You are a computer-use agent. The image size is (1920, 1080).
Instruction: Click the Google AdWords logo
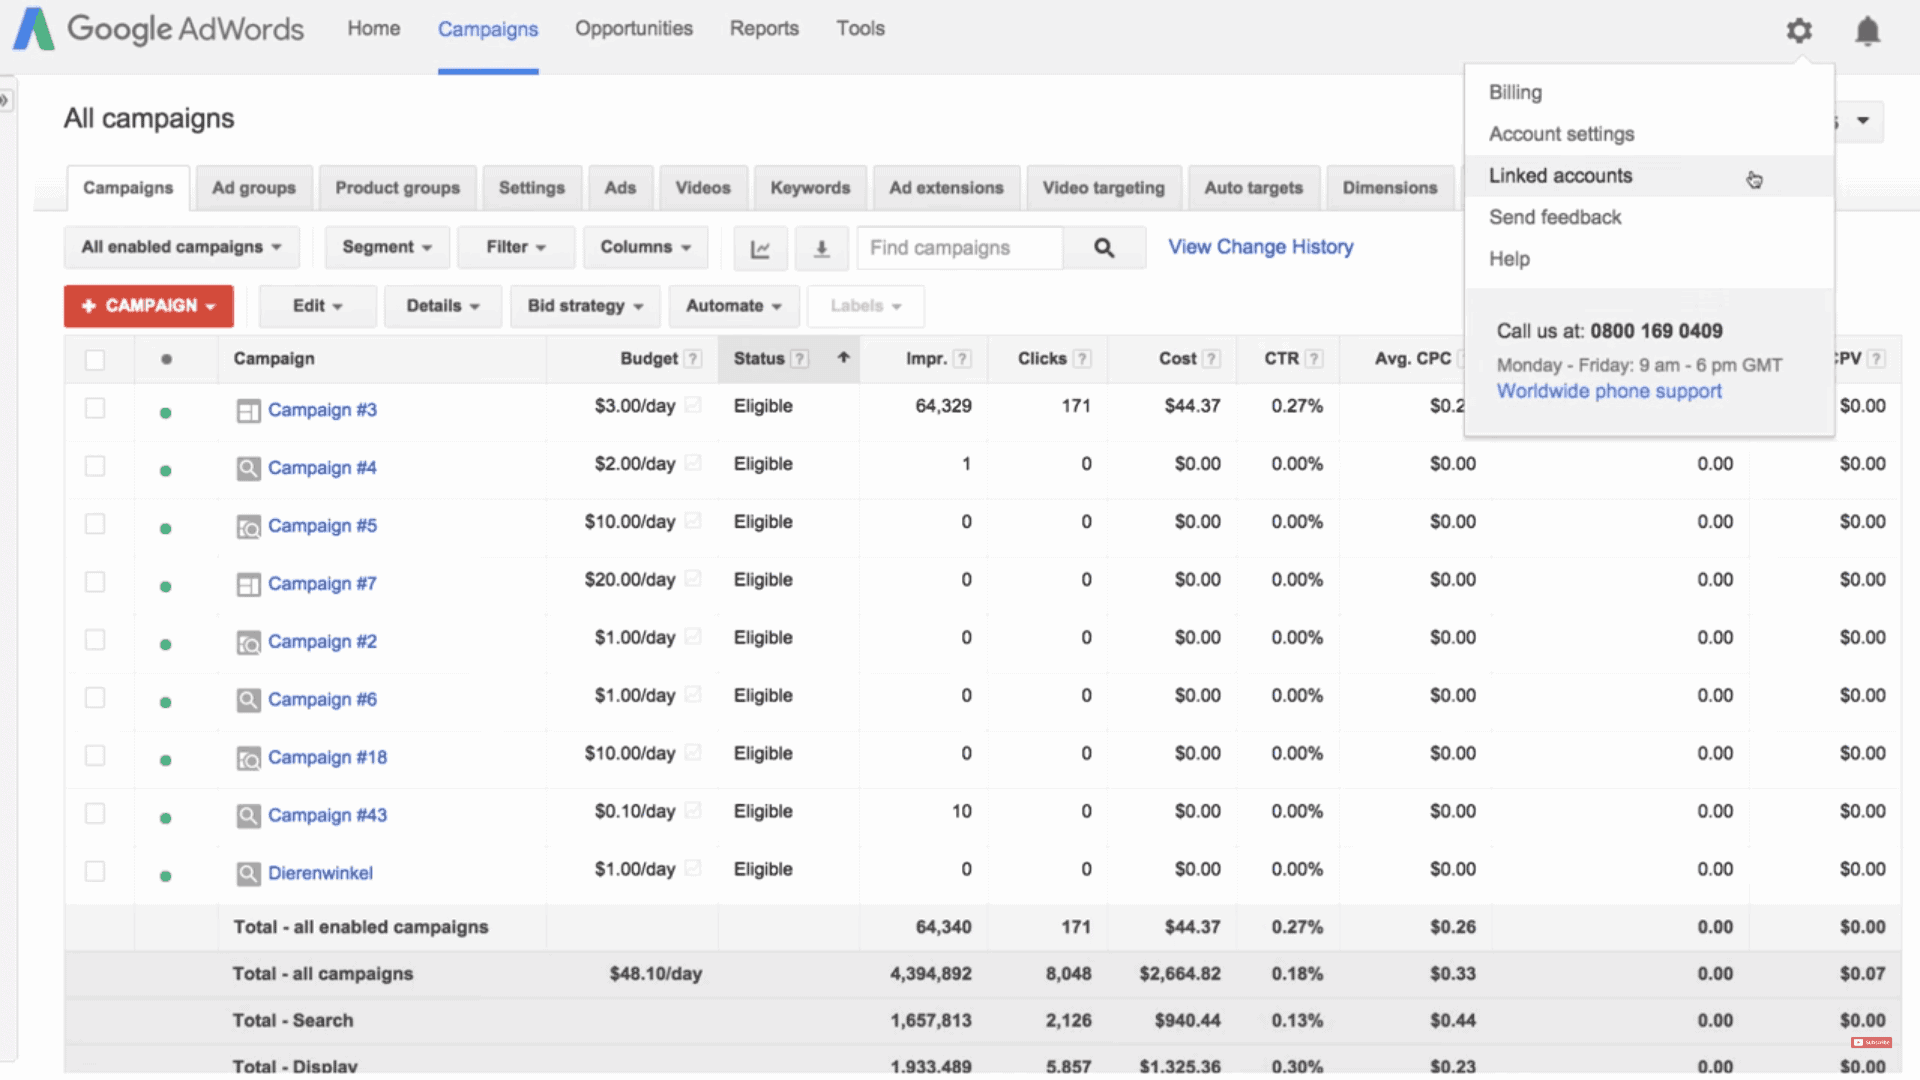[158, 29]
